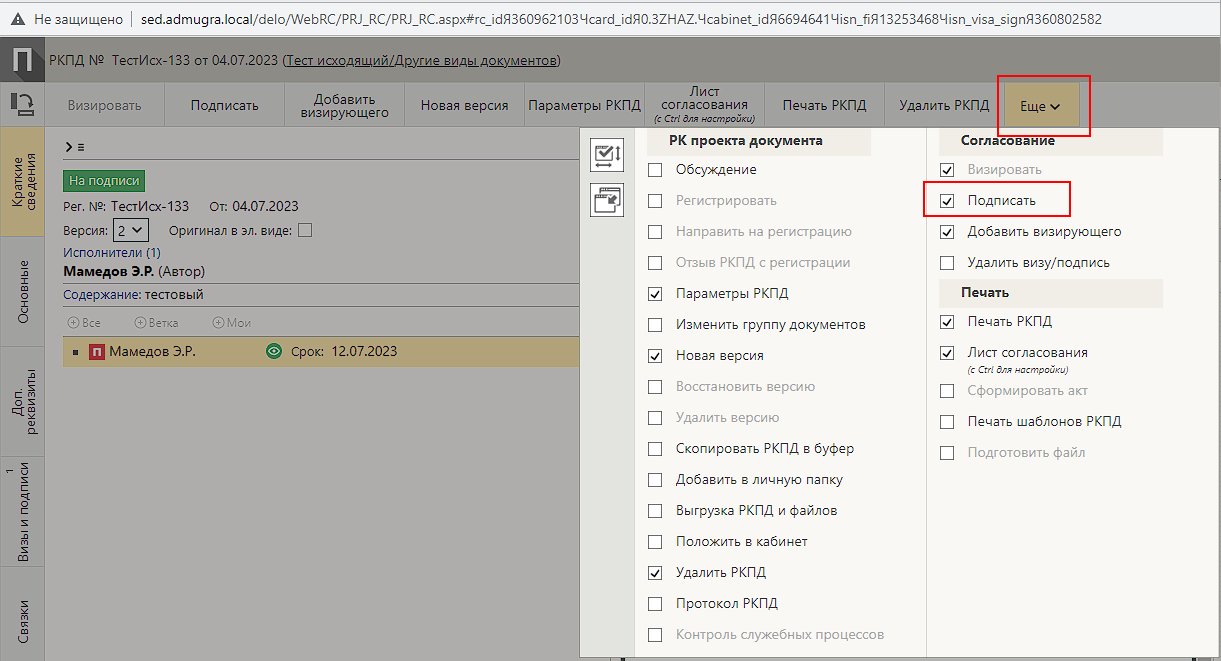The width and height of the screenshot is (1221, 661).
Task: Click the checklist reorder icon in dropdown panel
Action: (607, 154)
